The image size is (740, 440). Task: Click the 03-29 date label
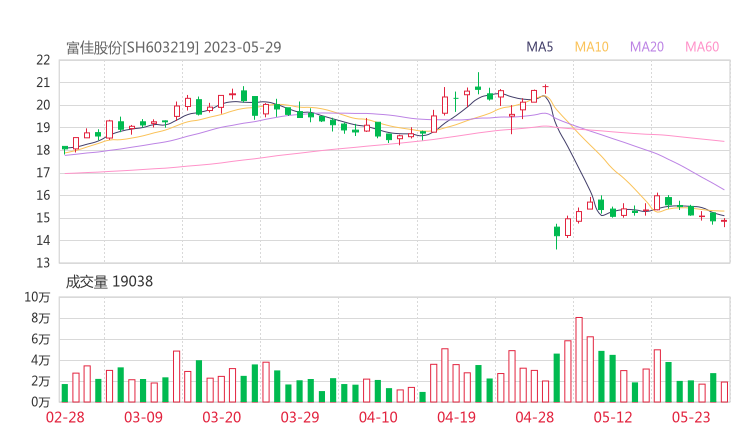click(300, 417)
